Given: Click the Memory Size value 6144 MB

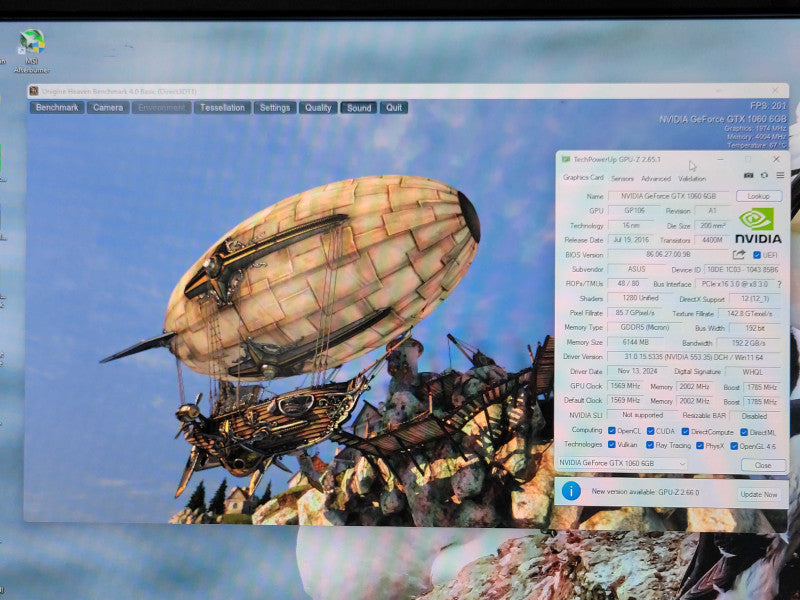Looking at the screenshot, I should tap(635, 342).
